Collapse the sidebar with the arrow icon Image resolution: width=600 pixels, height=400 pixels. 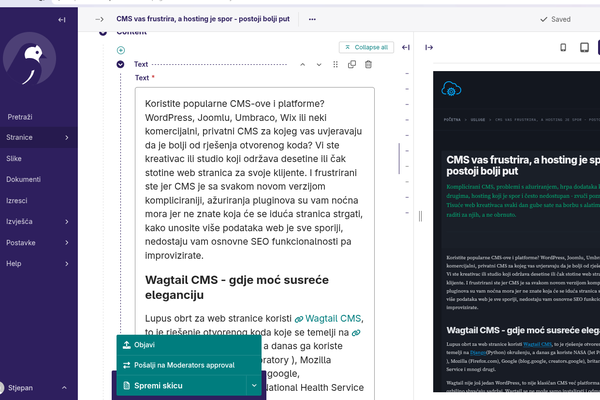(62, 20)
